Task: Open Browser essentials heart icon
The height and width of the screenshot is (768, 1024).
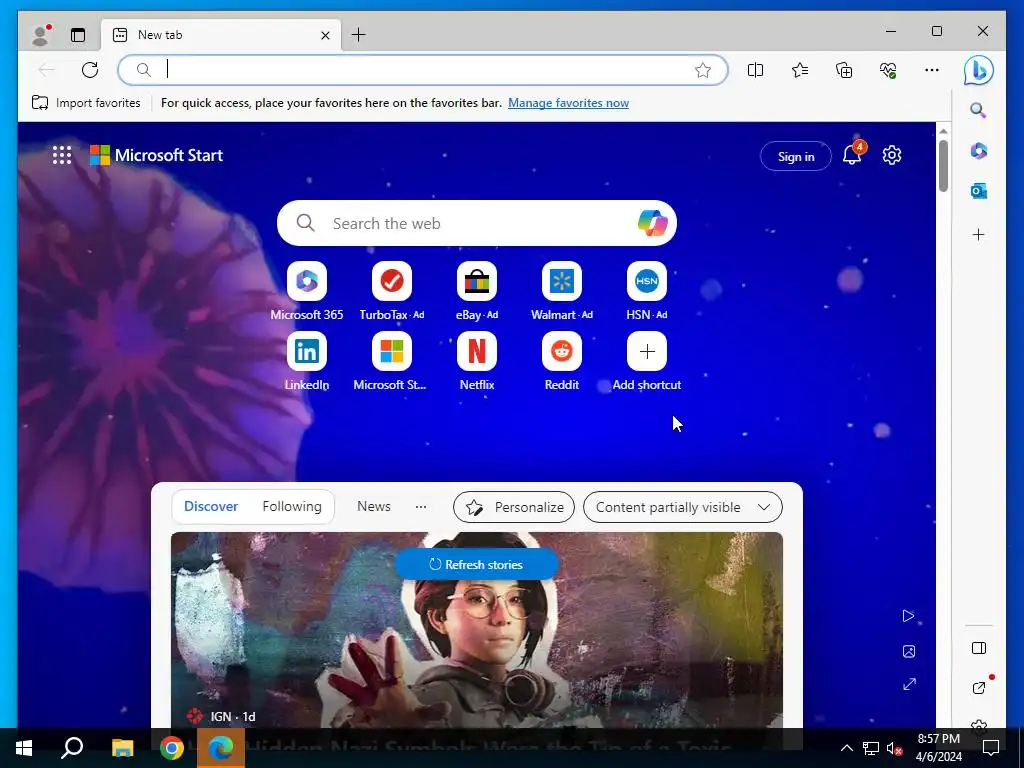Action: click(888, 70)
